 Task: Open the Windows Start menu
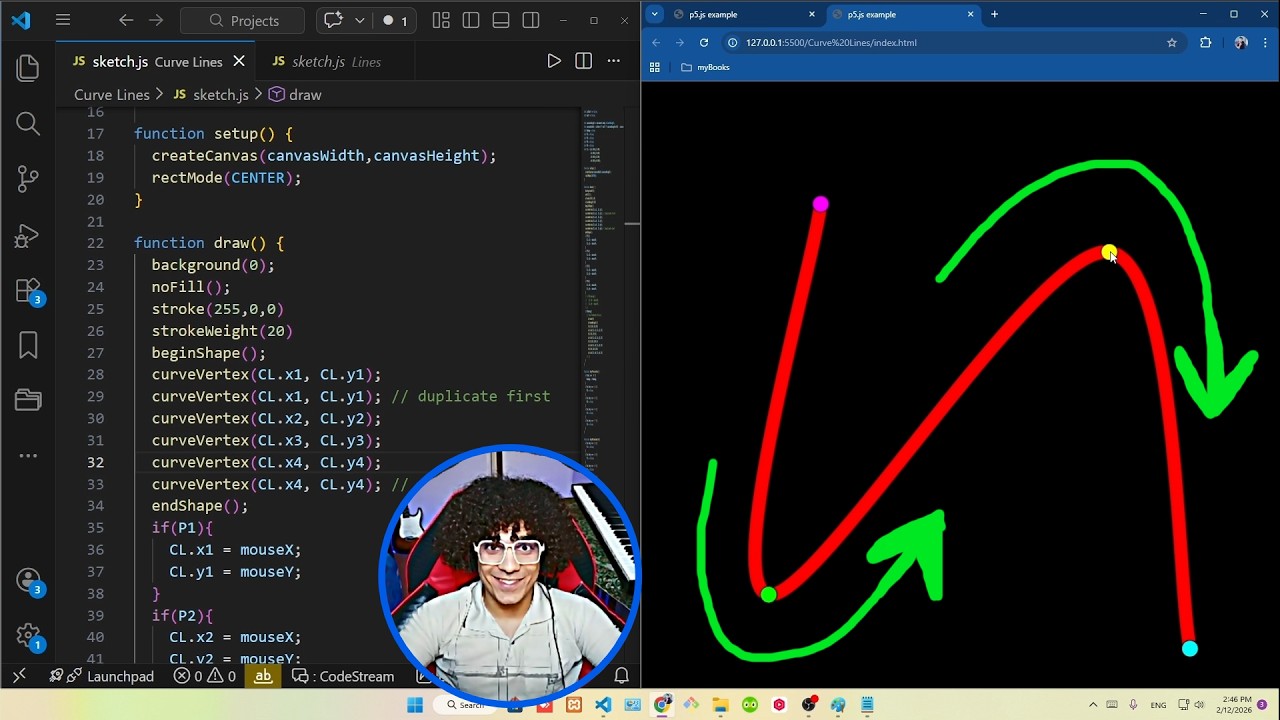pyautogui.click(x=415, y=705)
